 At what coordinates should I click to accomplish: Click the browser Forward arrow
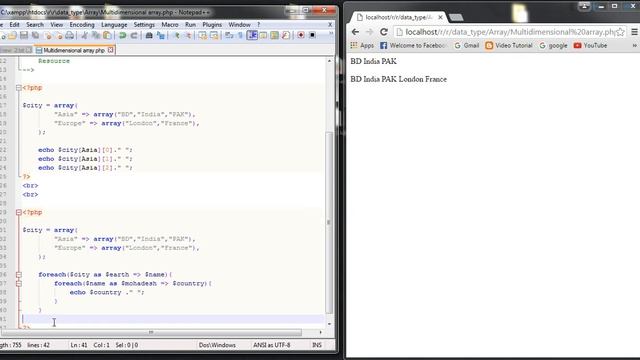[369, 32]
